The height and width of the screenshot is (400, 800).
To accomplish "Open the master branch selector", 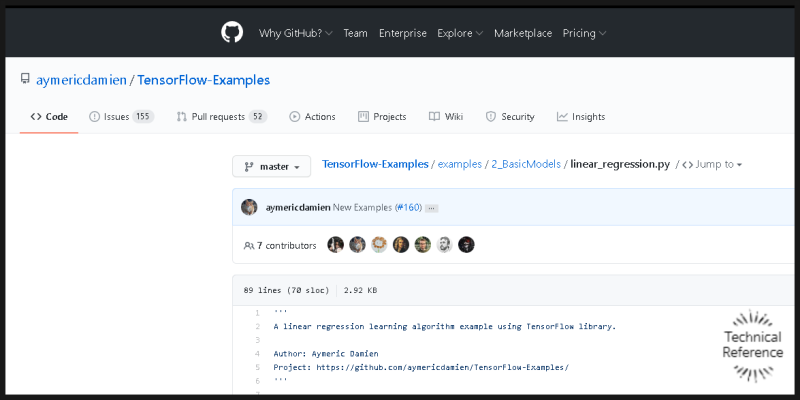I will tap(271, 166).
